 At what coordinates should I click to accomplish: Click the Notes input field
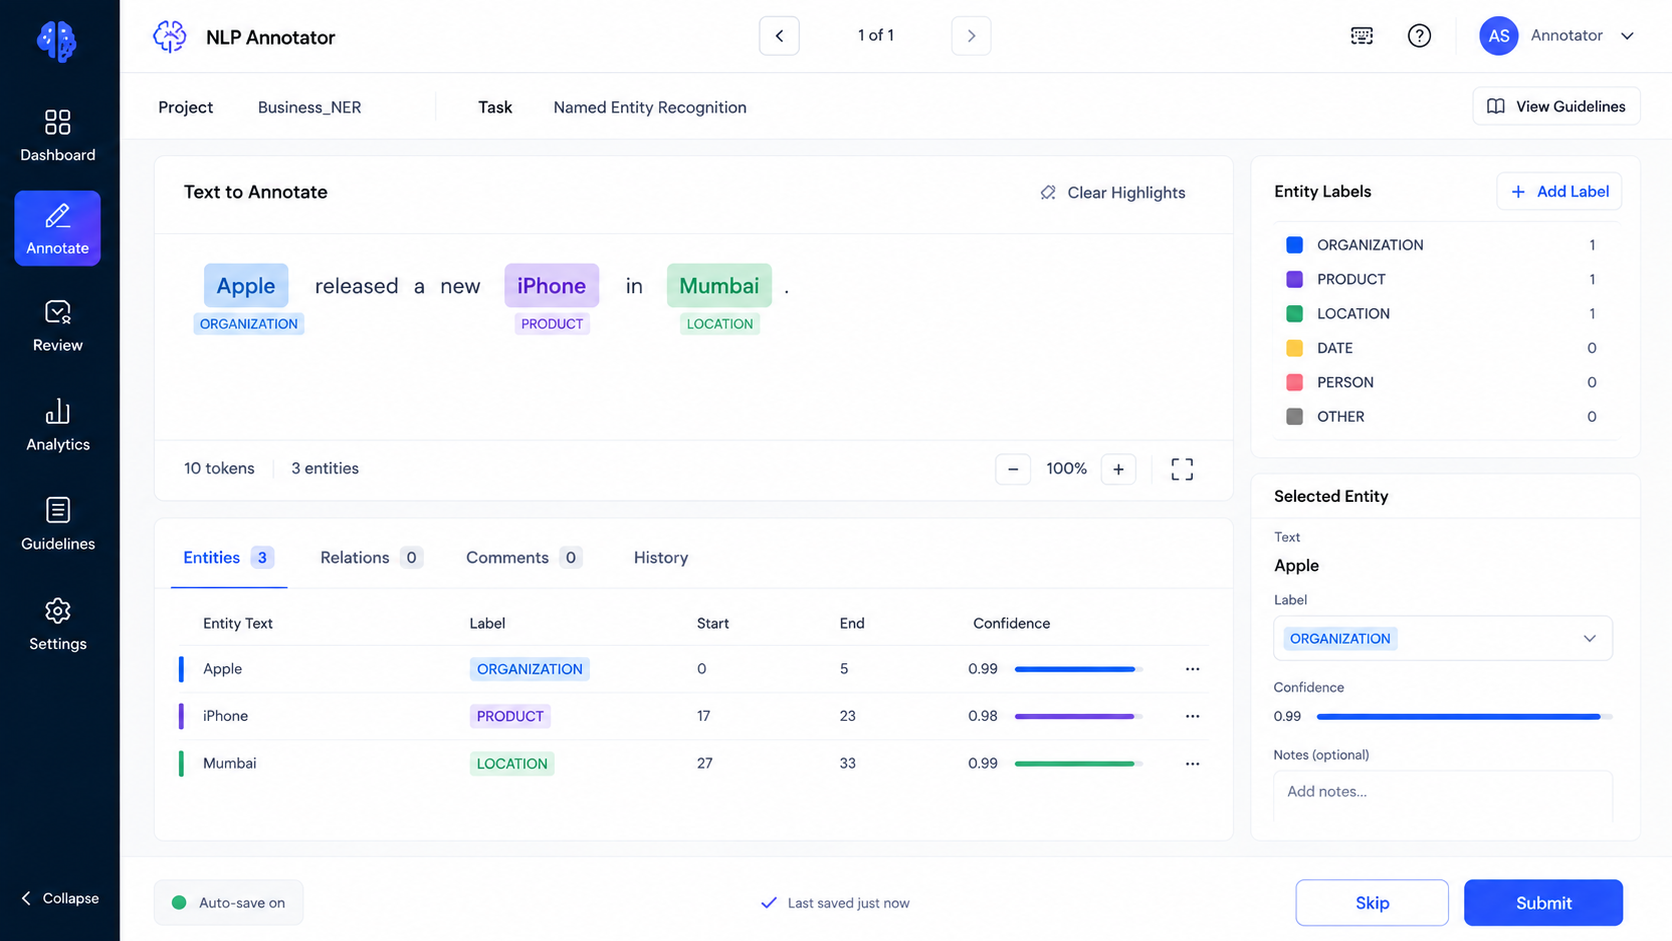click(1442, 796)
